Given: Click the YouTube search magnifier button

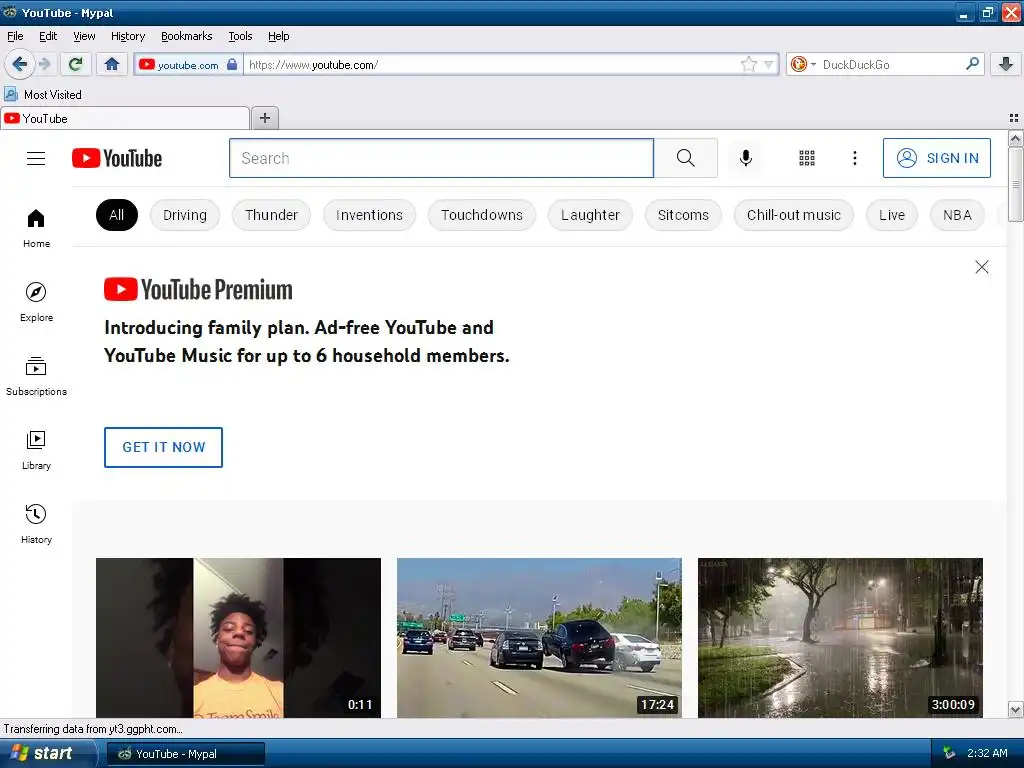Looking at the screenshot, I should (686, 158).
